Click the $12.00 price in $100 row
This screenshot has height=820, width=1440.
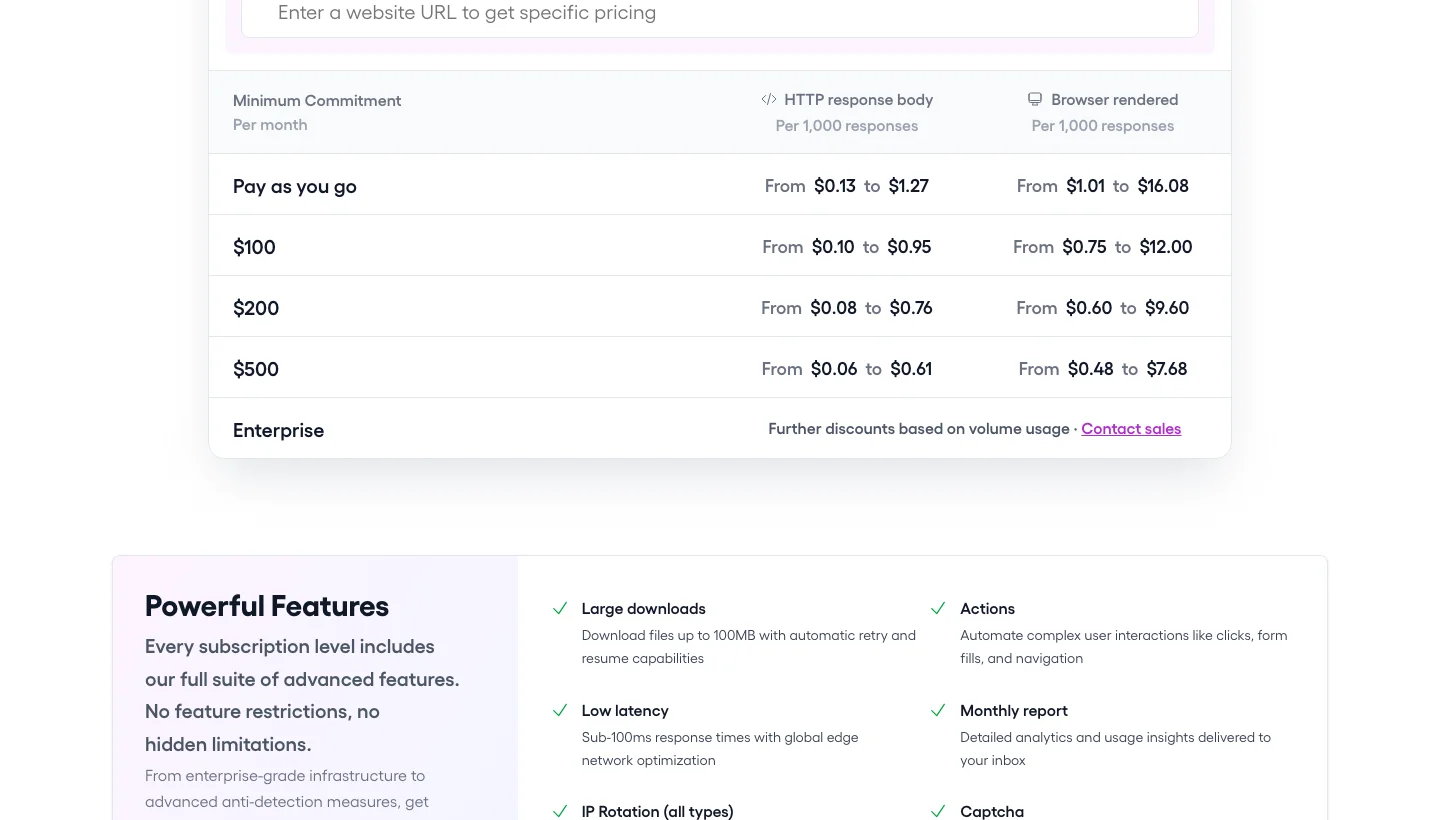tap(1166, 247)
